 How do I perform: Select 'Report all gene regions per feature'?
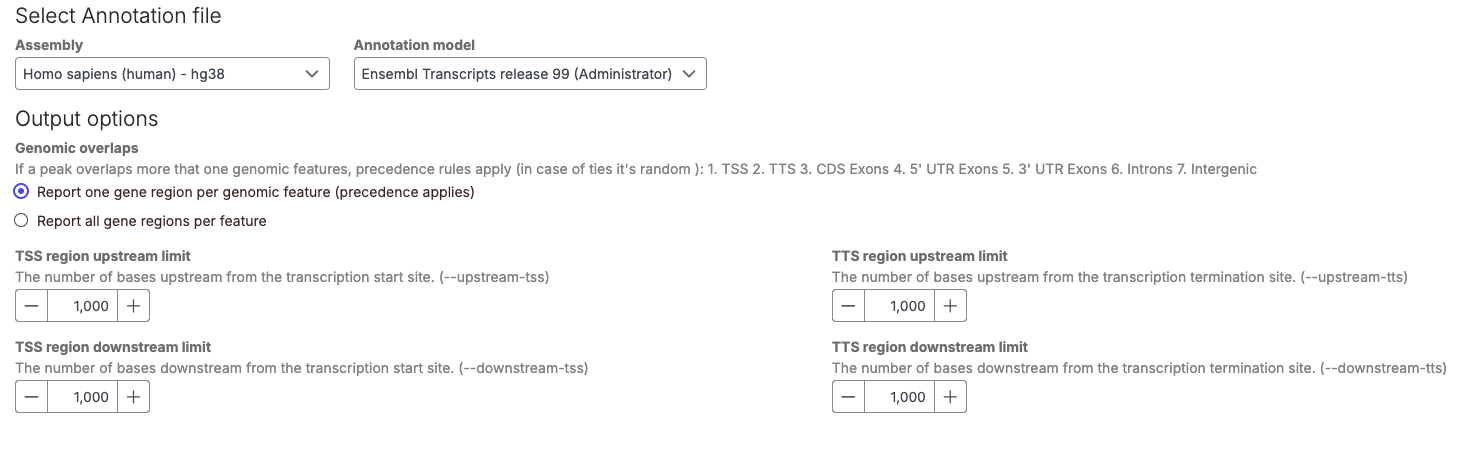[22, 221]
